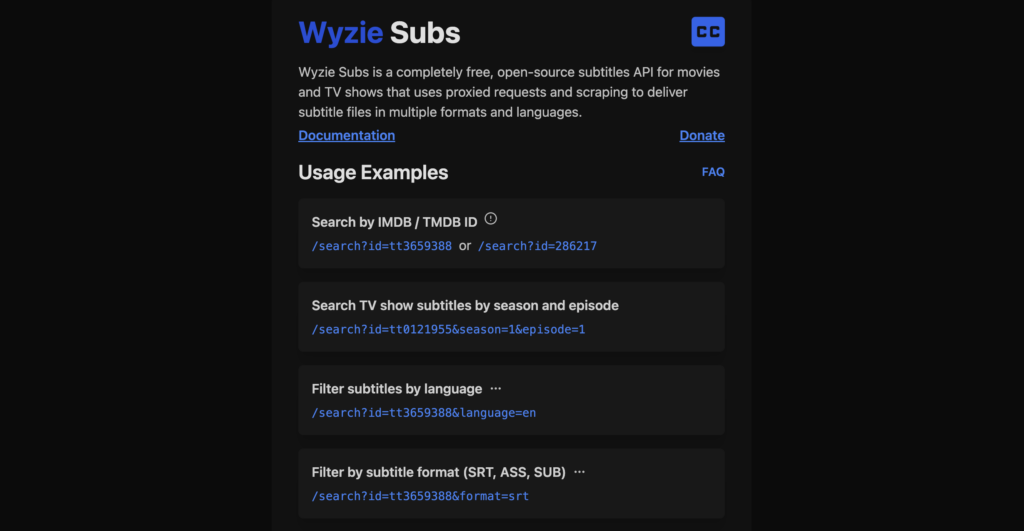Image resolution: width=1024 pixels, height=531 pixels.
Task: Open the language=en filter example link
Action: (424, 412)
